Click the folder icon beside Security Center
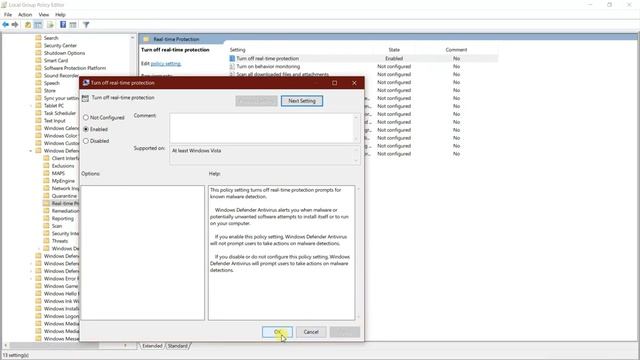 [x=39, y=45]
